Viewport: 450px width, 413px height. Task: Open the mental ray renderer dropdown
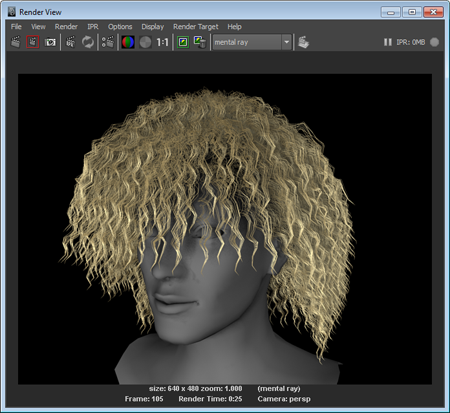(x=252, y=42)
